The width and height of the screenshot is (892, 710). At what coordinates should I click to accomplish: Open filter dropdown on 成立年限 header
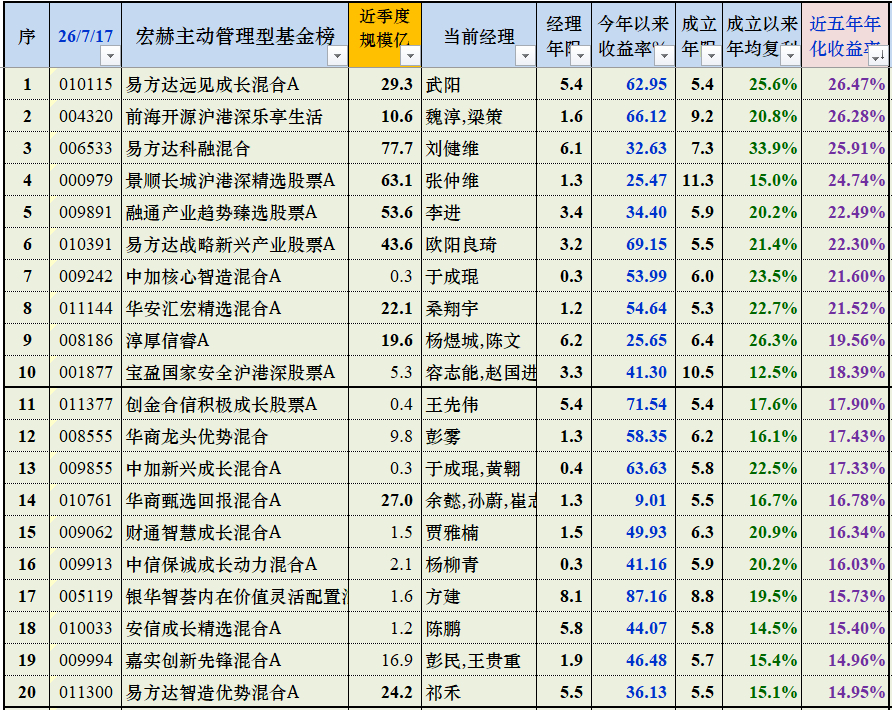click(711, 56)
